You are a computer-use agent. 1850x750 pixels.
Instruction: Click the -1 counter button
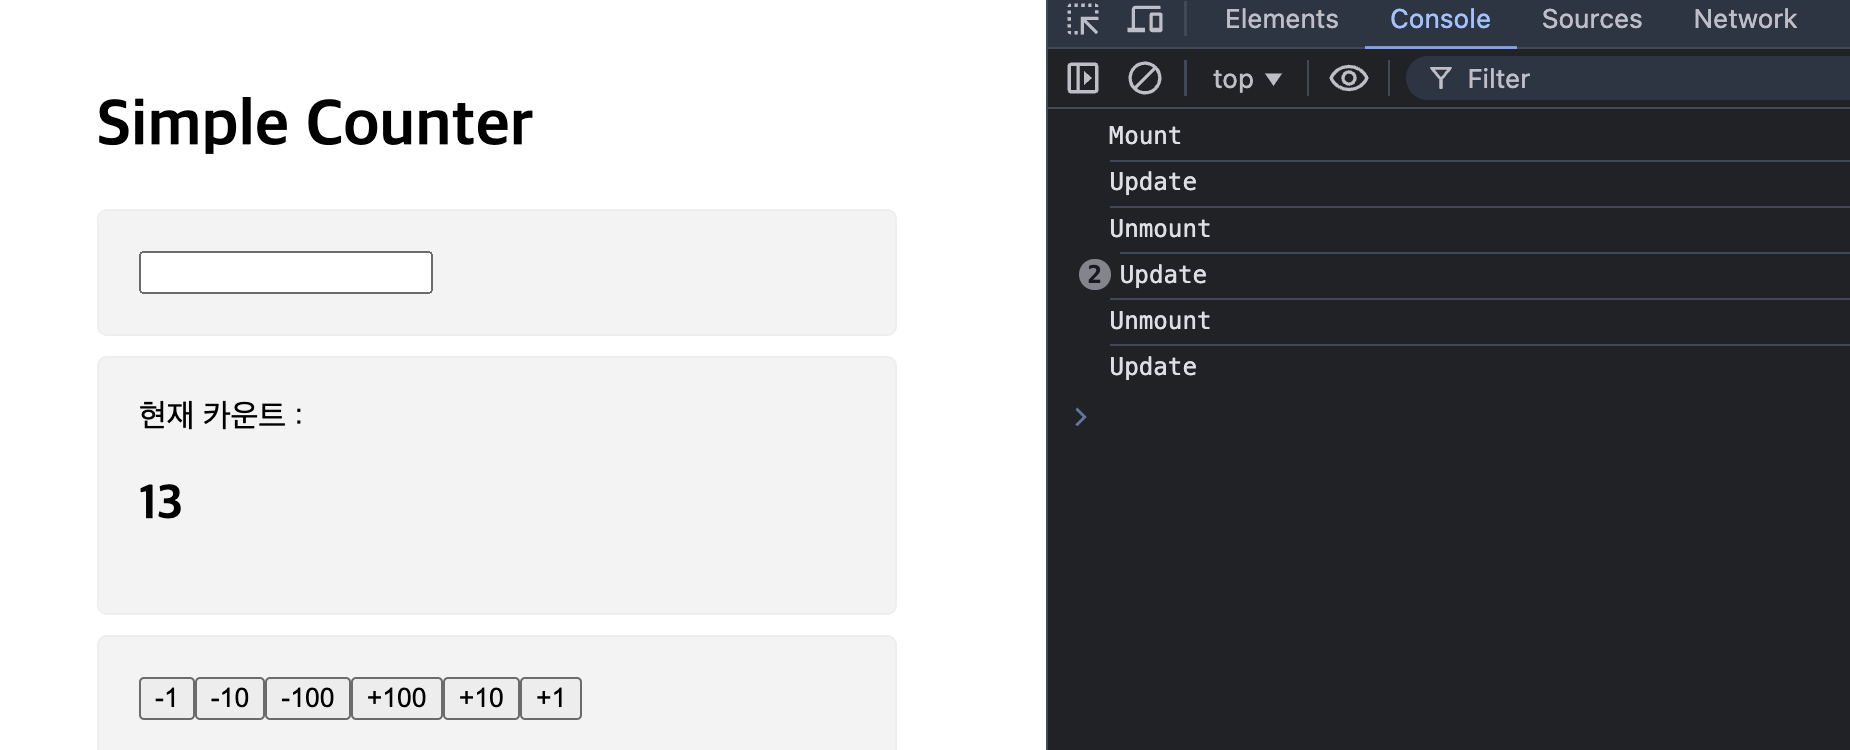(x=166, y=698)
